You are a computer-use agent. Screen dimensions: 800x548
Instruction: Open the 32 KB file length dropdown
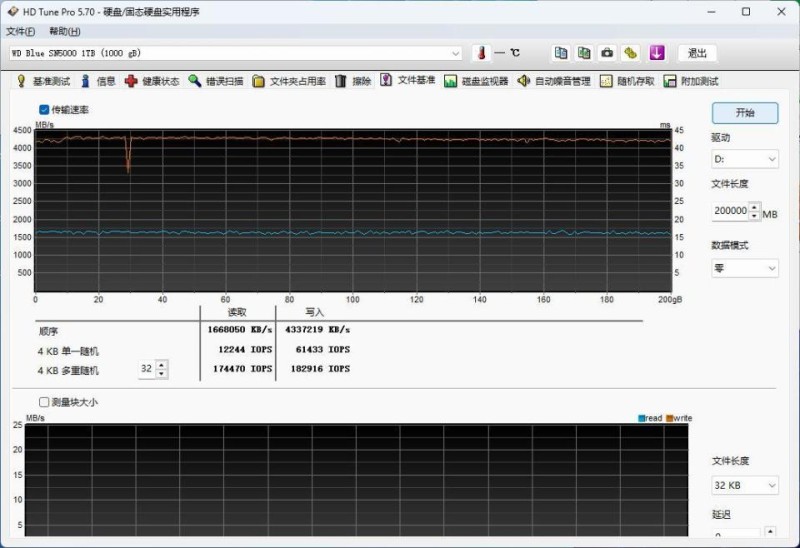point(745,485)
